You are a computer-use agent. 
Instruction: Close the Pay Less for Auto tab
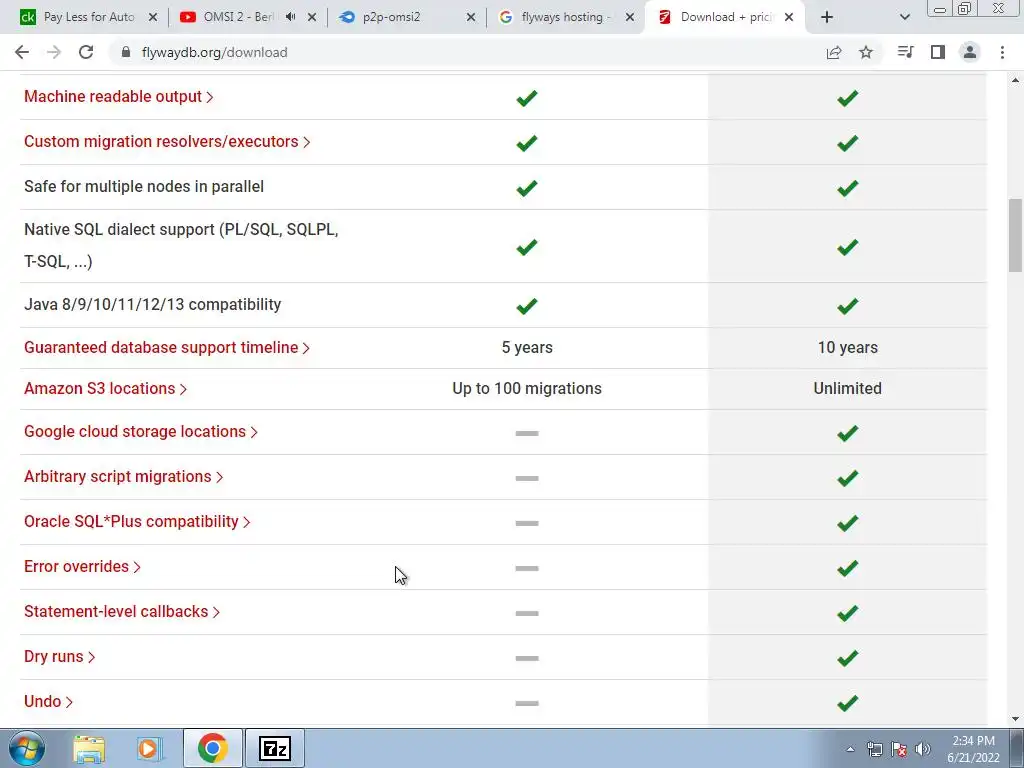pyautogui.click(x=153, y=17)
